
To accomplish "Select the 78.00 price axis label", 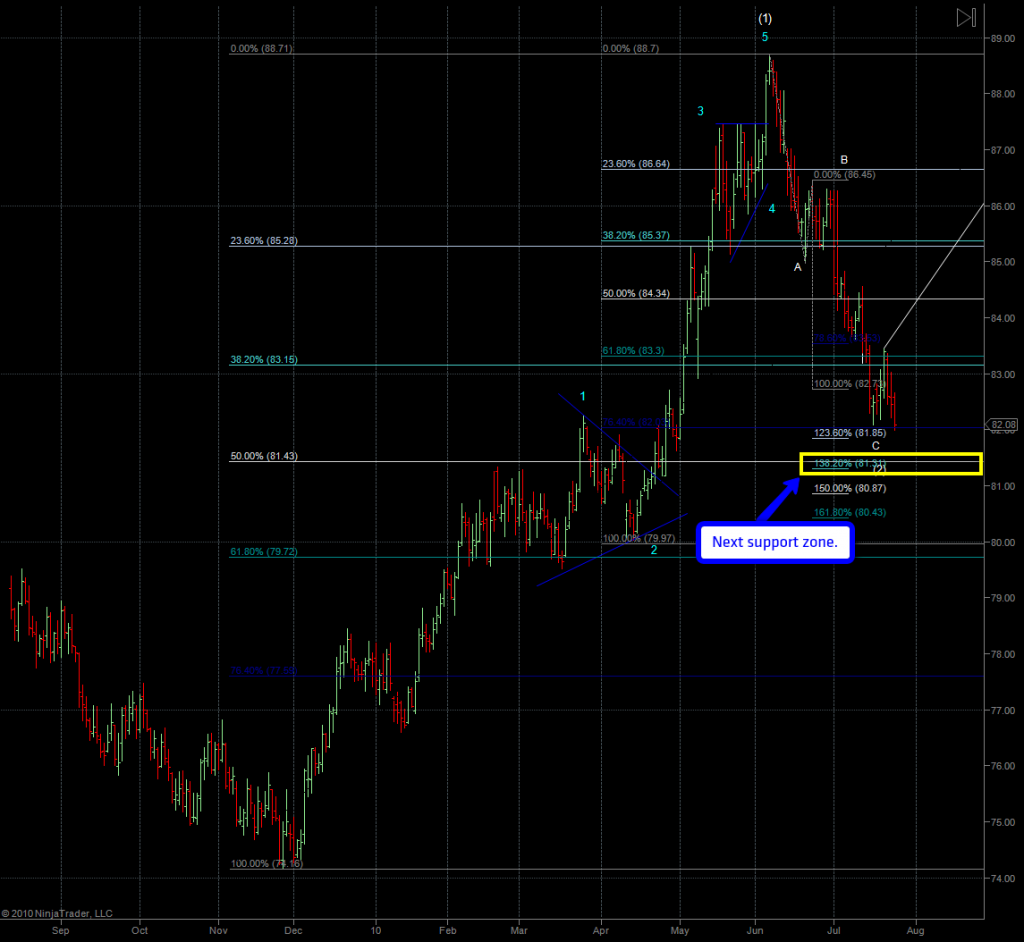I will pyautogui.click(x=1003, y=655).
